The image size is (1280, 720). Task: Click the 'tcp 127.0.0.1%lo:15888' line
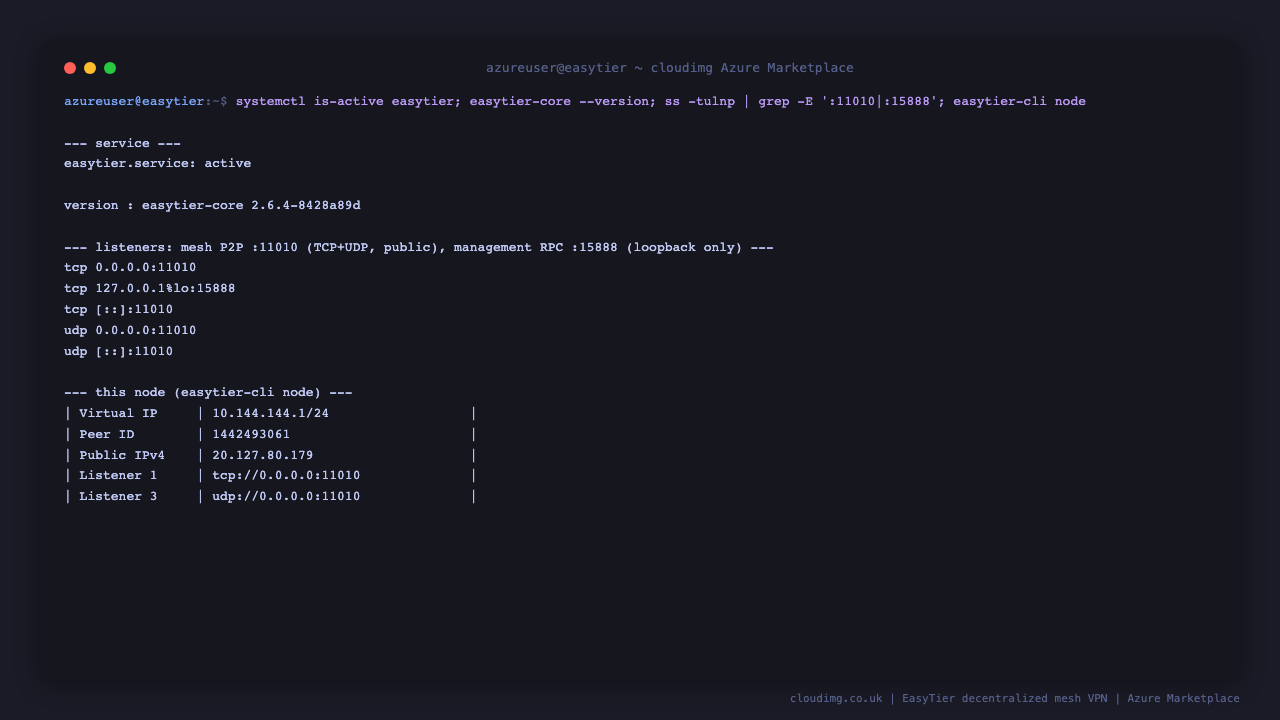click(149, 288)
